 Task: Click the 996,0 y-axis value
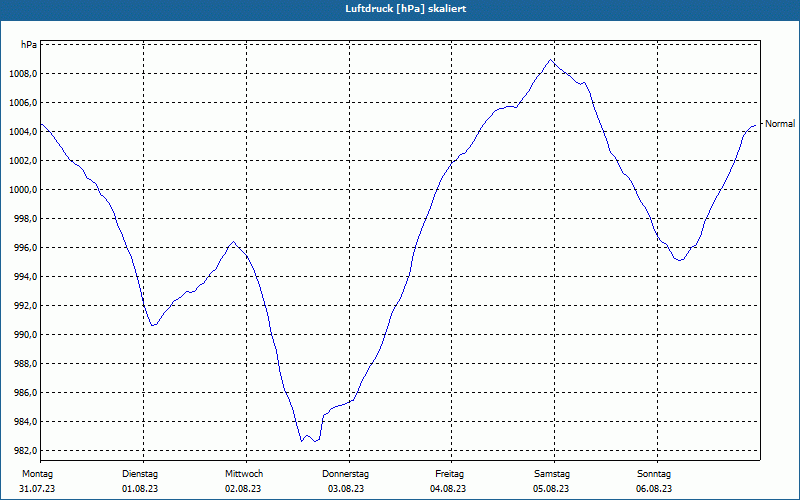pyautogui.click(x=25, y=248)
